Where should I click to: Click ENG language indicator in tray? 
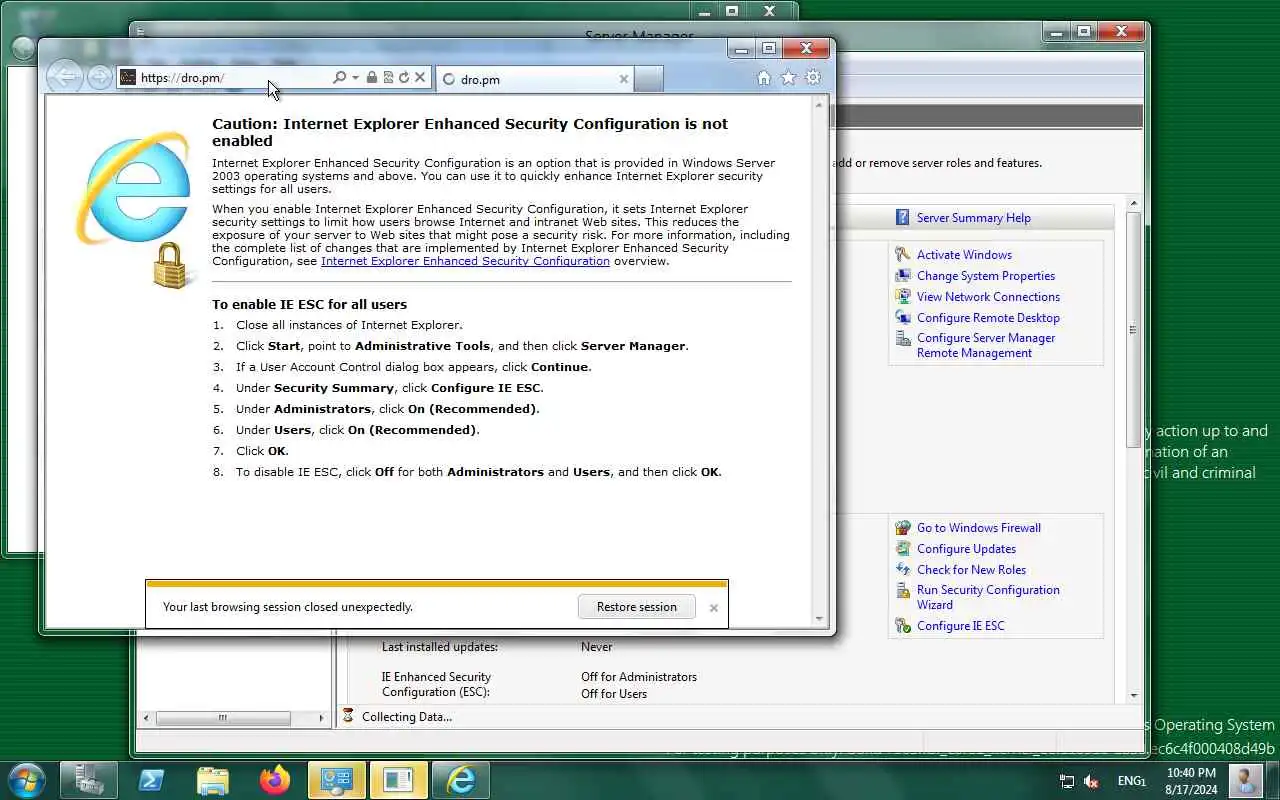coord(1131,781)
